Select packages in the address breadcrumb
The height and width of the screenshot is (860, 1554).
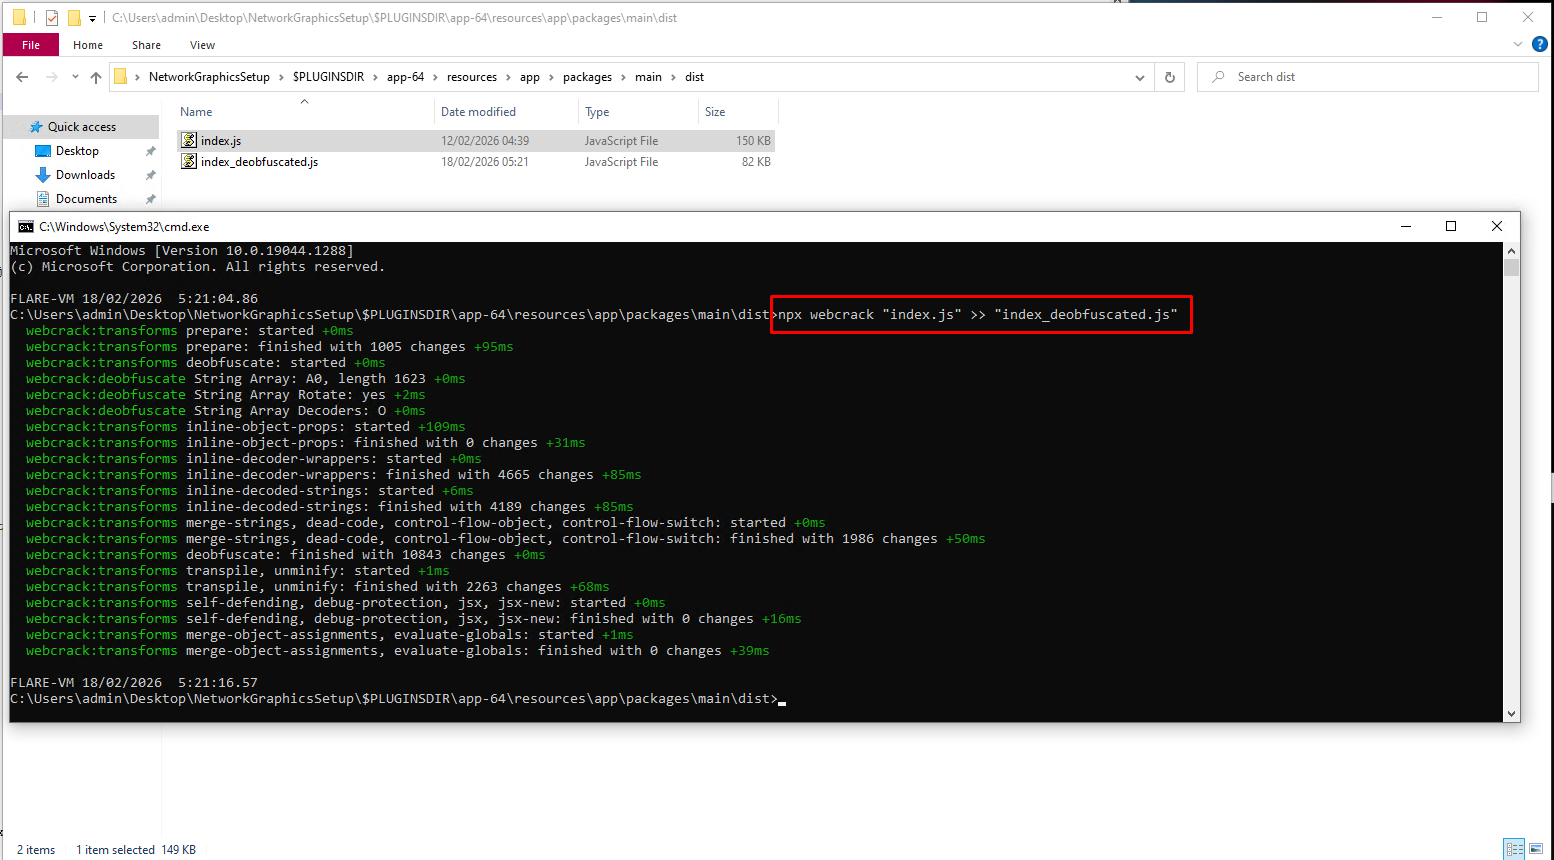587,77
